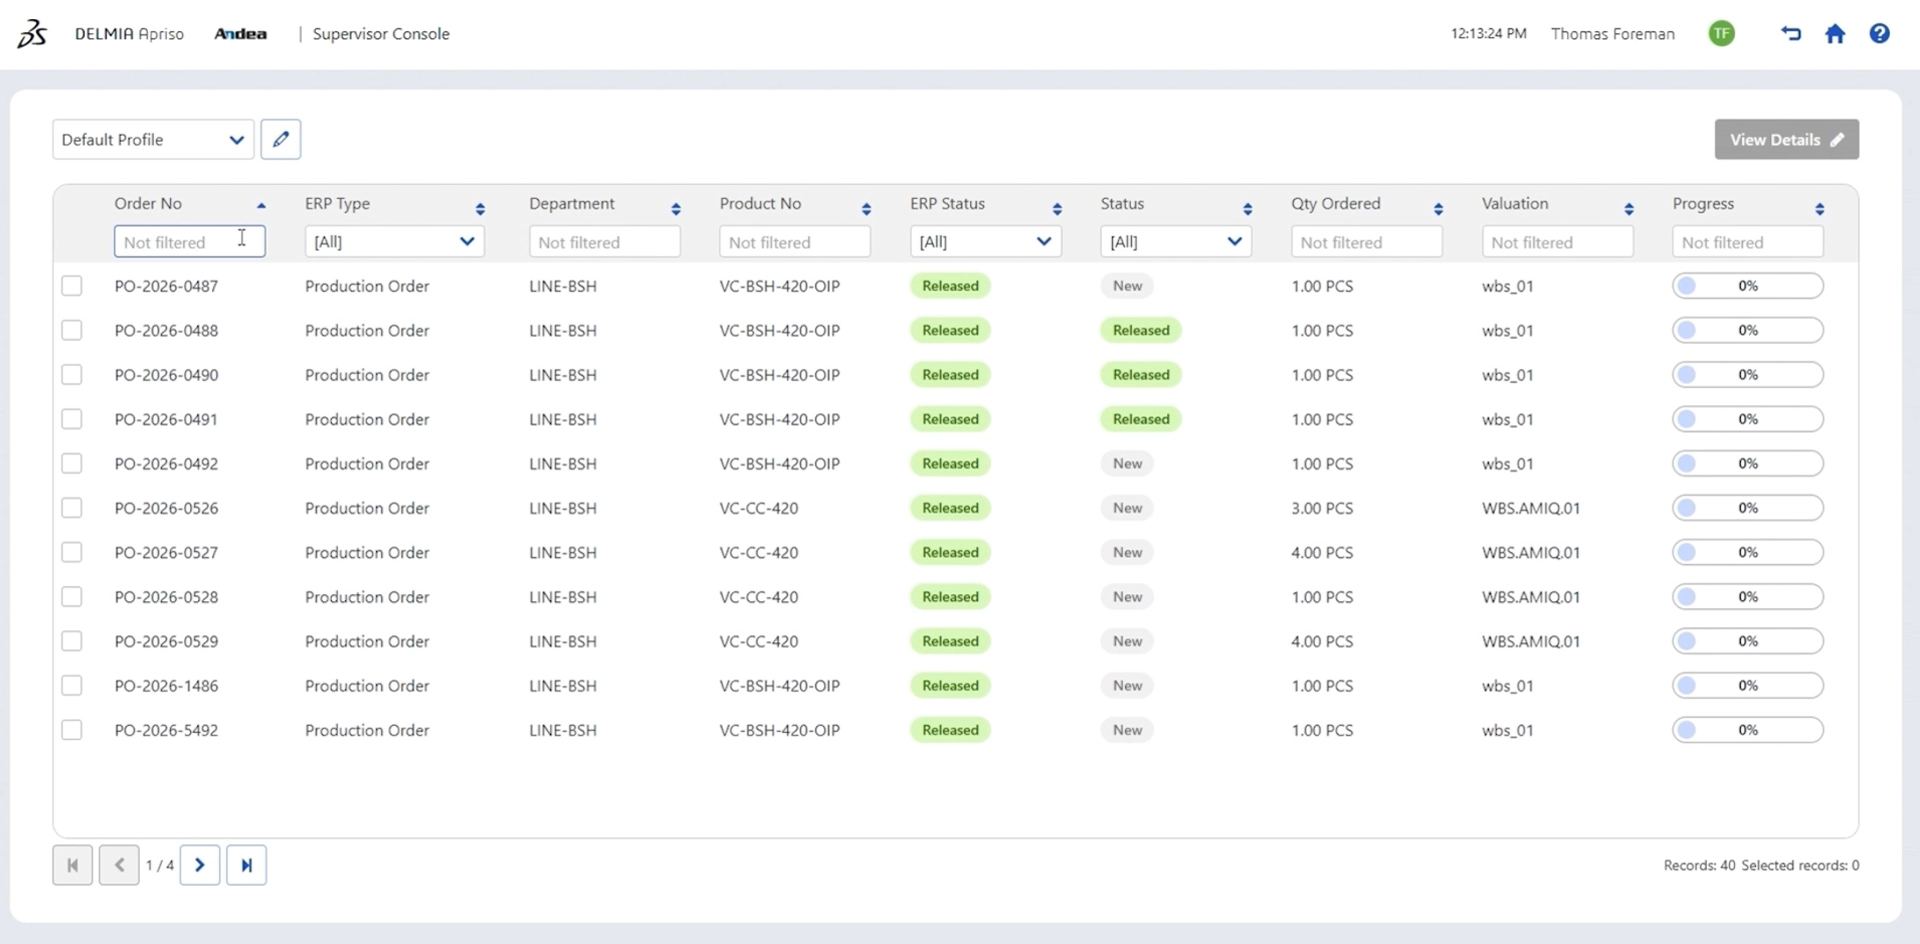This screenshot has height=944, width=1920.
Task: Click the back arrow icon in header
Action: tap(1790, 34)
